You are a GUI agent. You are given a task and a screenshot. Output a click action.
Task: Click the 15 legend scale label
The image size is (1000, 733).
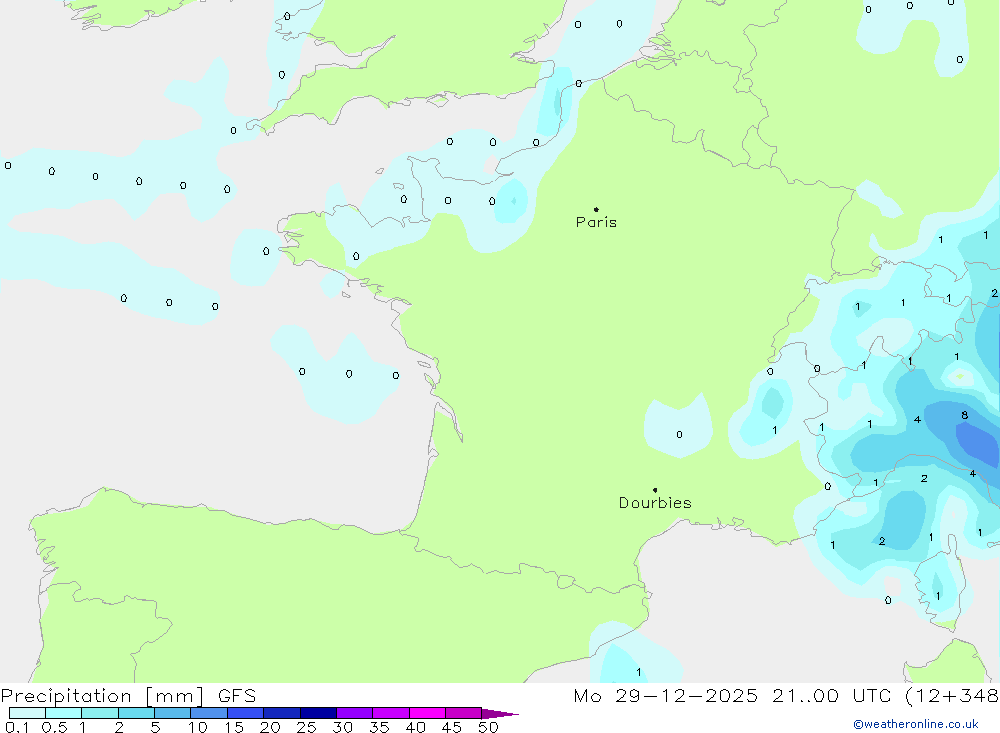[x=234, y=727]
